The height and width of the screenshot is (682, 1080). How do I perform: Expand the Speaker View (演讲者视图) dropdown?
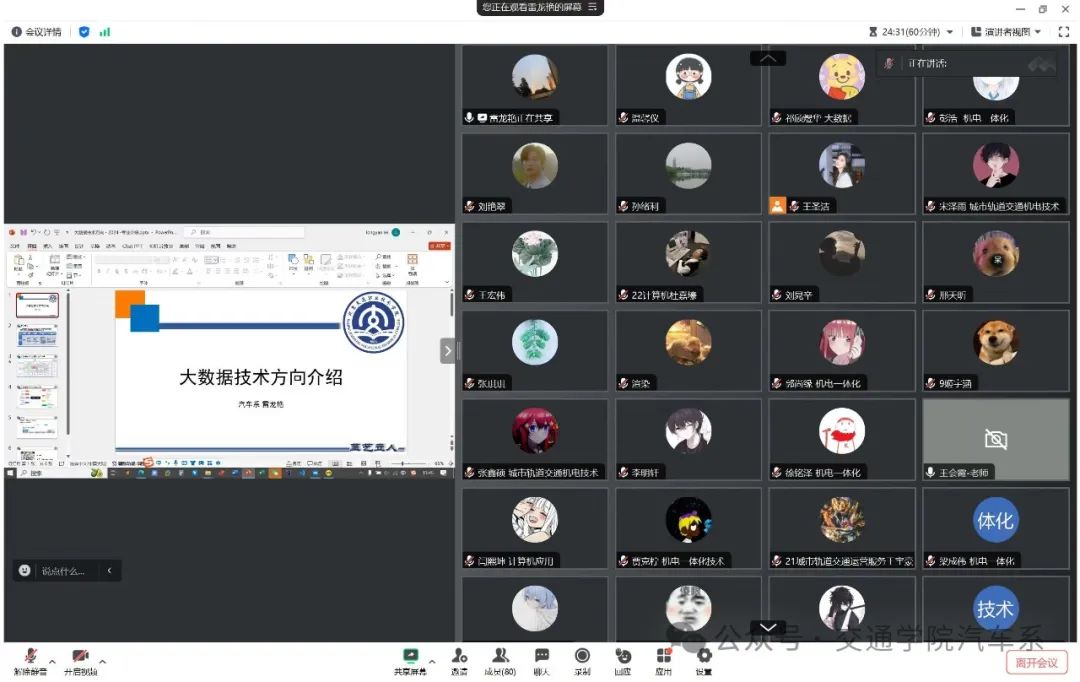click(x=1037, y=32)
